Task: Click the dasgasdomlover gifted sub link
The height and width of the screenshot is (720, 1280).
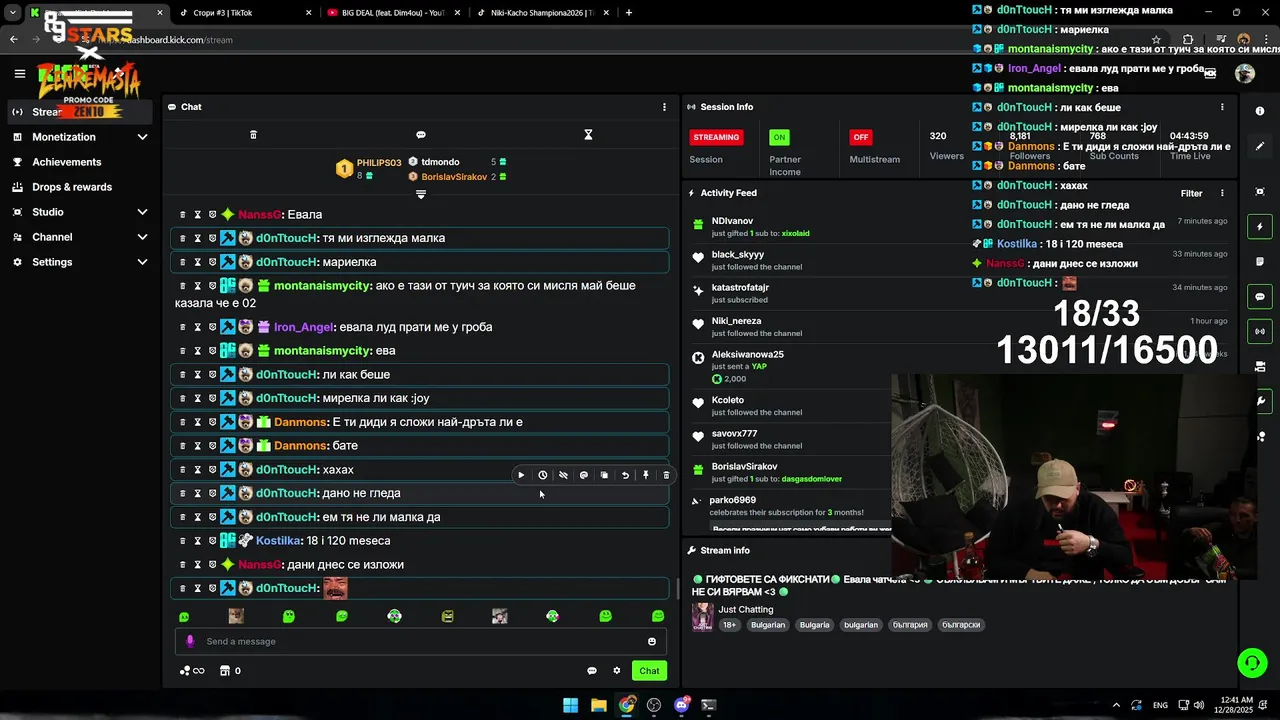Action: (811, 479)
